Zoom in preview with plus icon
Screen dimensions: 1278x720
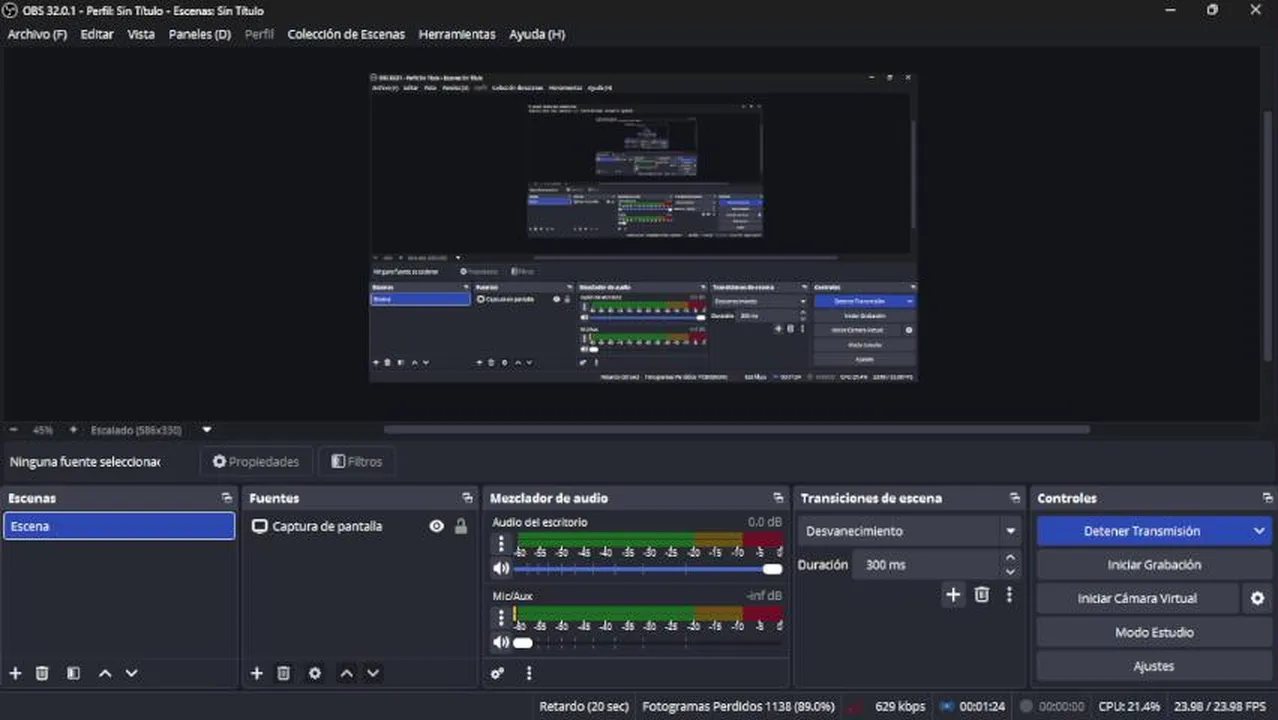(73, 430)
